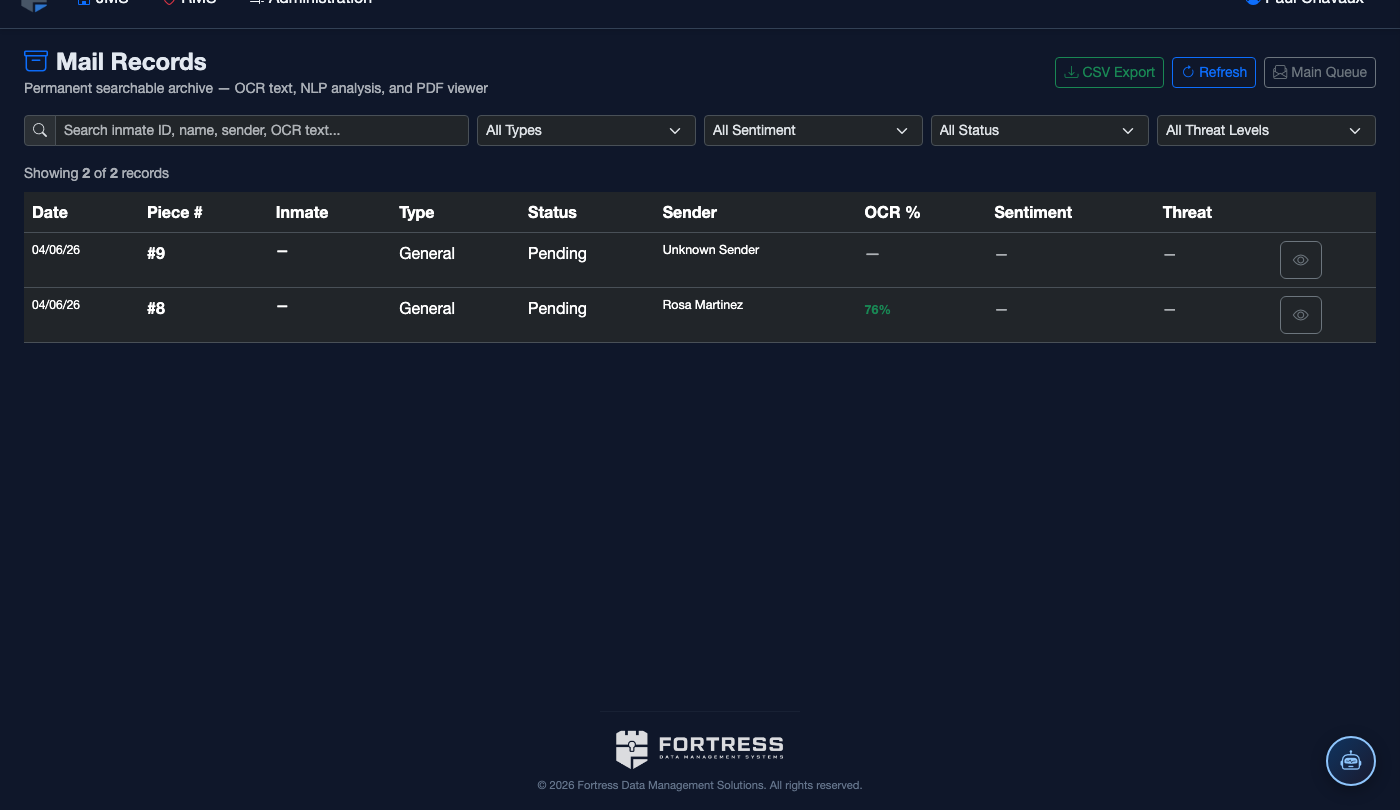Click the Date column header

coord(50,212)
